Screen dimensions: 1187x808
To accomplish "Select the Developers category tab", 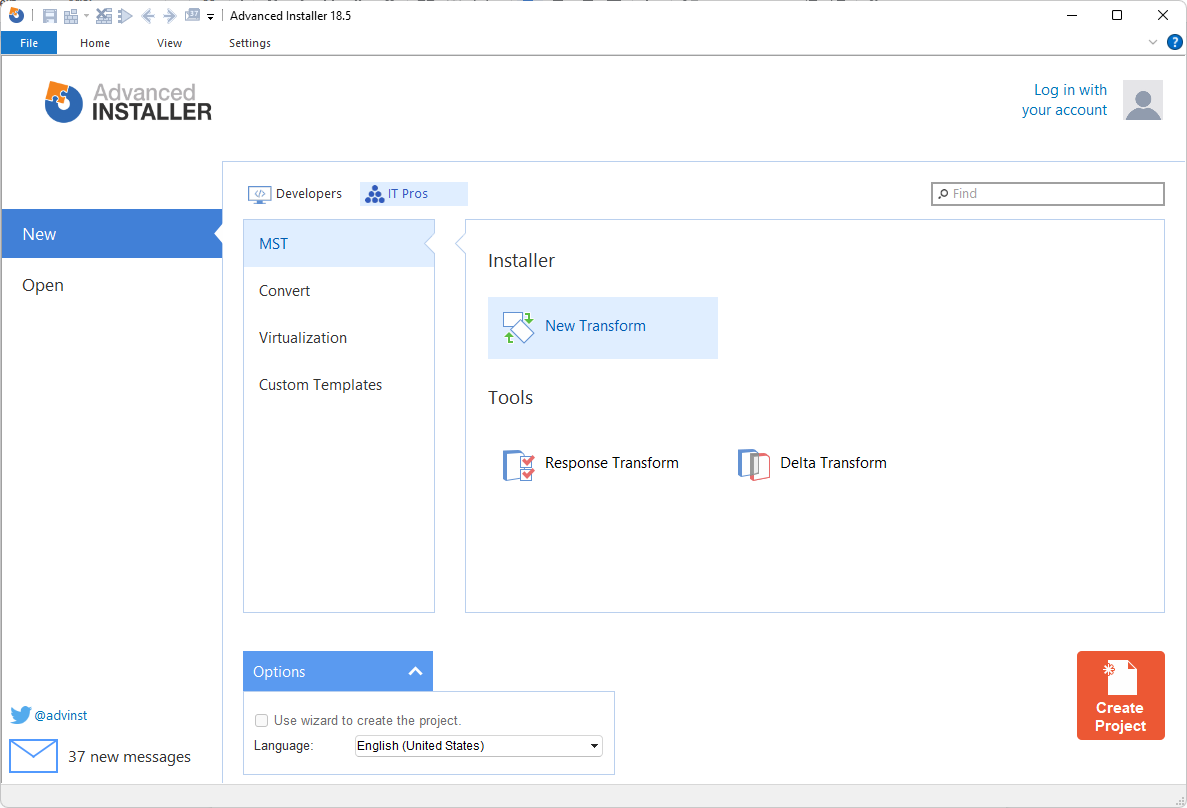I will tap(295, 194).
